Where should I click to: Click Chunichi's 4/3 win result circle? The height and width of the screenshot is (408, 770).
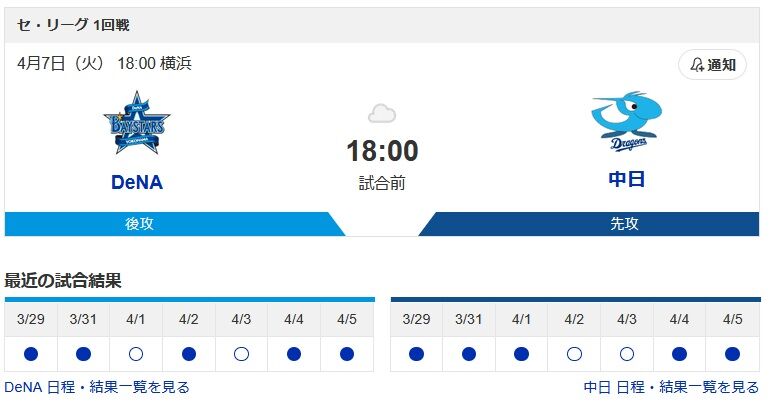pyautogui.click(x=627, y=354)
